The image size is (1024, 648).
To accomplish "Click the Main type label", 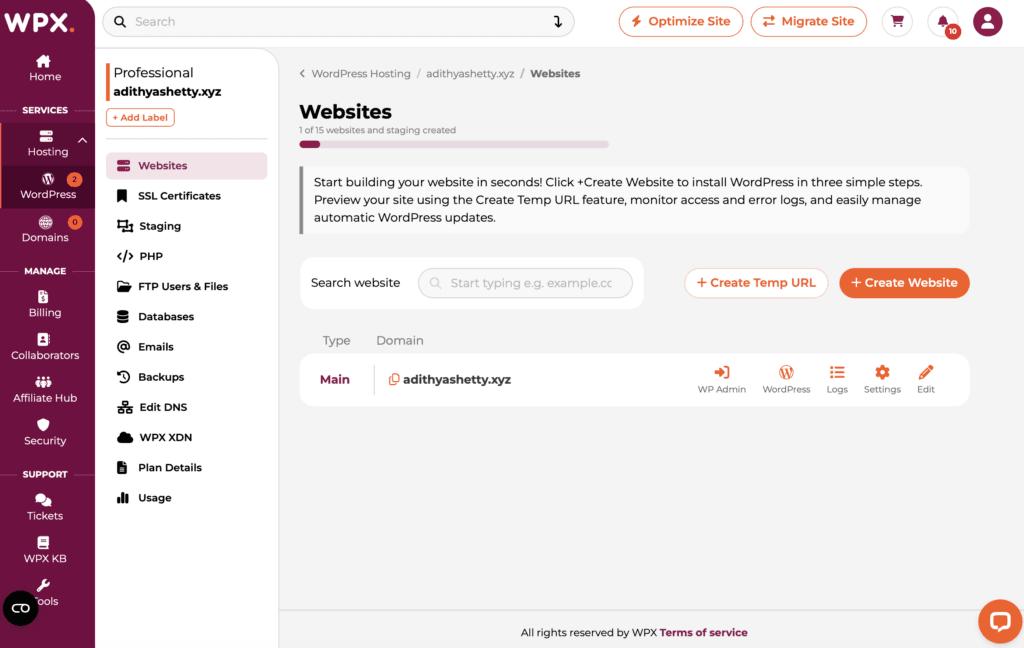I will click(x=335, y=380).
